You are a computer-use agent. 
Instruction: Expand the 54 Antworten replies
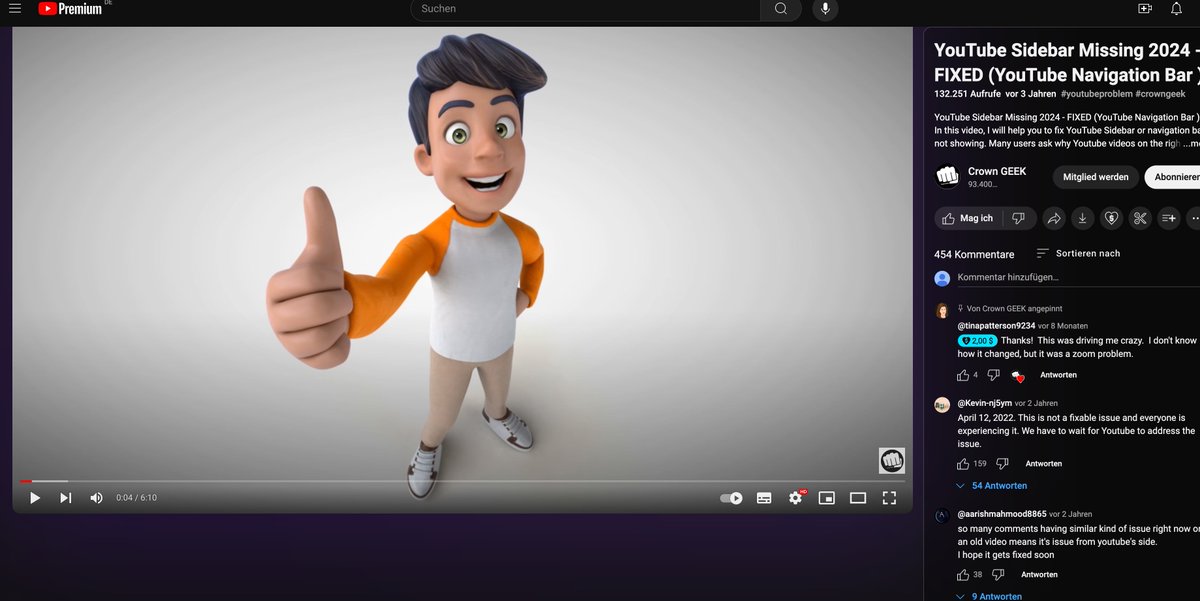[992, 486]
